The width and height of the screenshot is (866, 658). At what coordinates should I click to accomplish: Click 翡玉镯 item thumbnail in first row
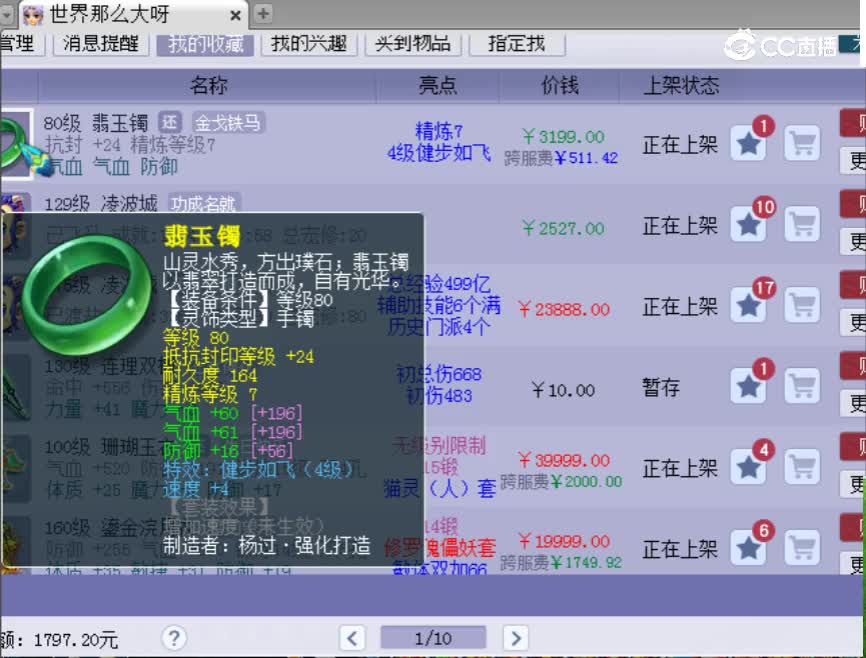15,144
